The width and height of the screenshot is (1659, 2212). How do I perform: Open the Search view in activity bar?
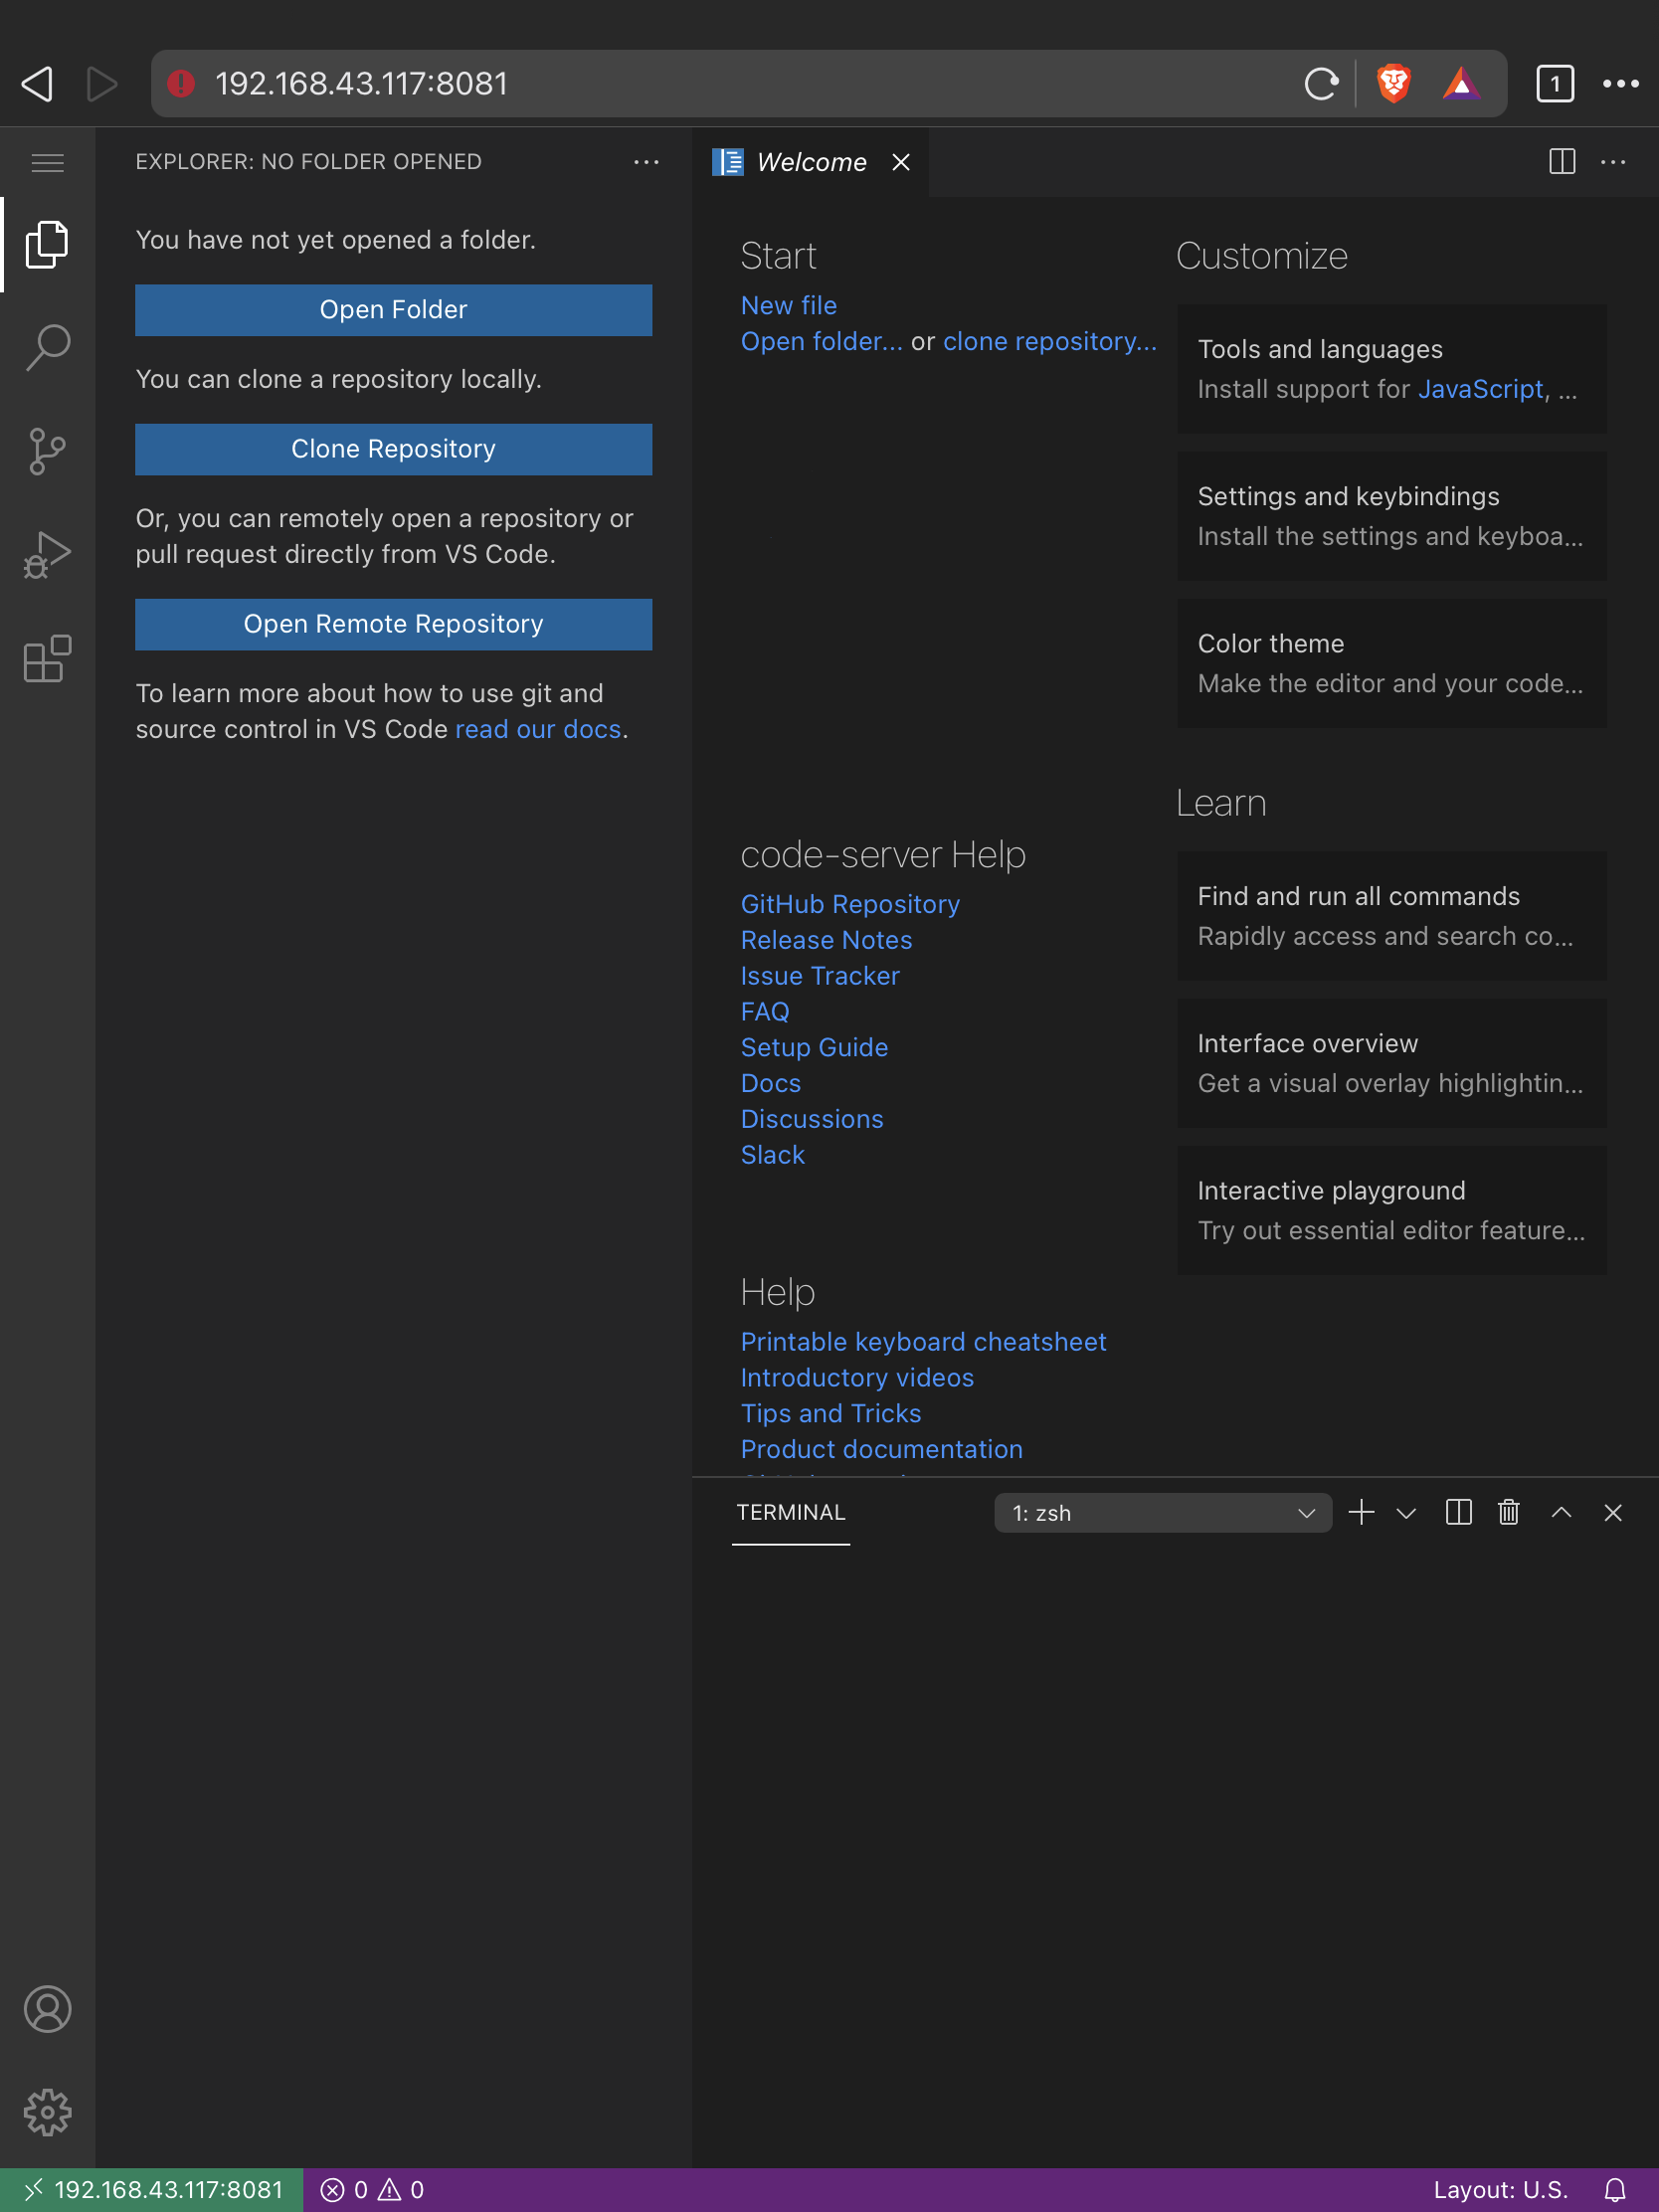47,347
